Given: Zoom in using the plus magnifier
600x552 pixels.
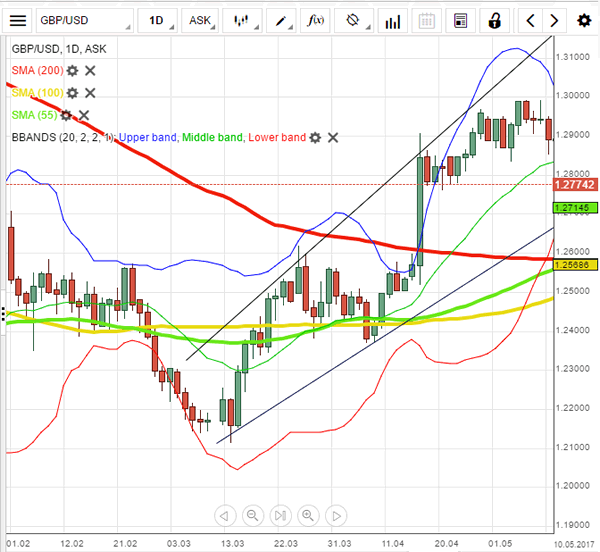Looking at the screenshot, I should pyautogui.click(x=308, y=516).
